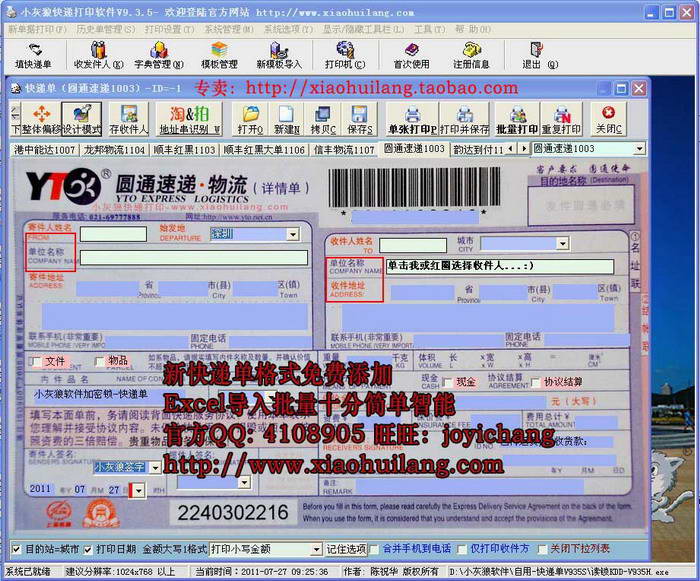Viewport: 700px width, 581px height.
Task: Switch to 龙邦物流1104 tab
Action: point(114,150)
